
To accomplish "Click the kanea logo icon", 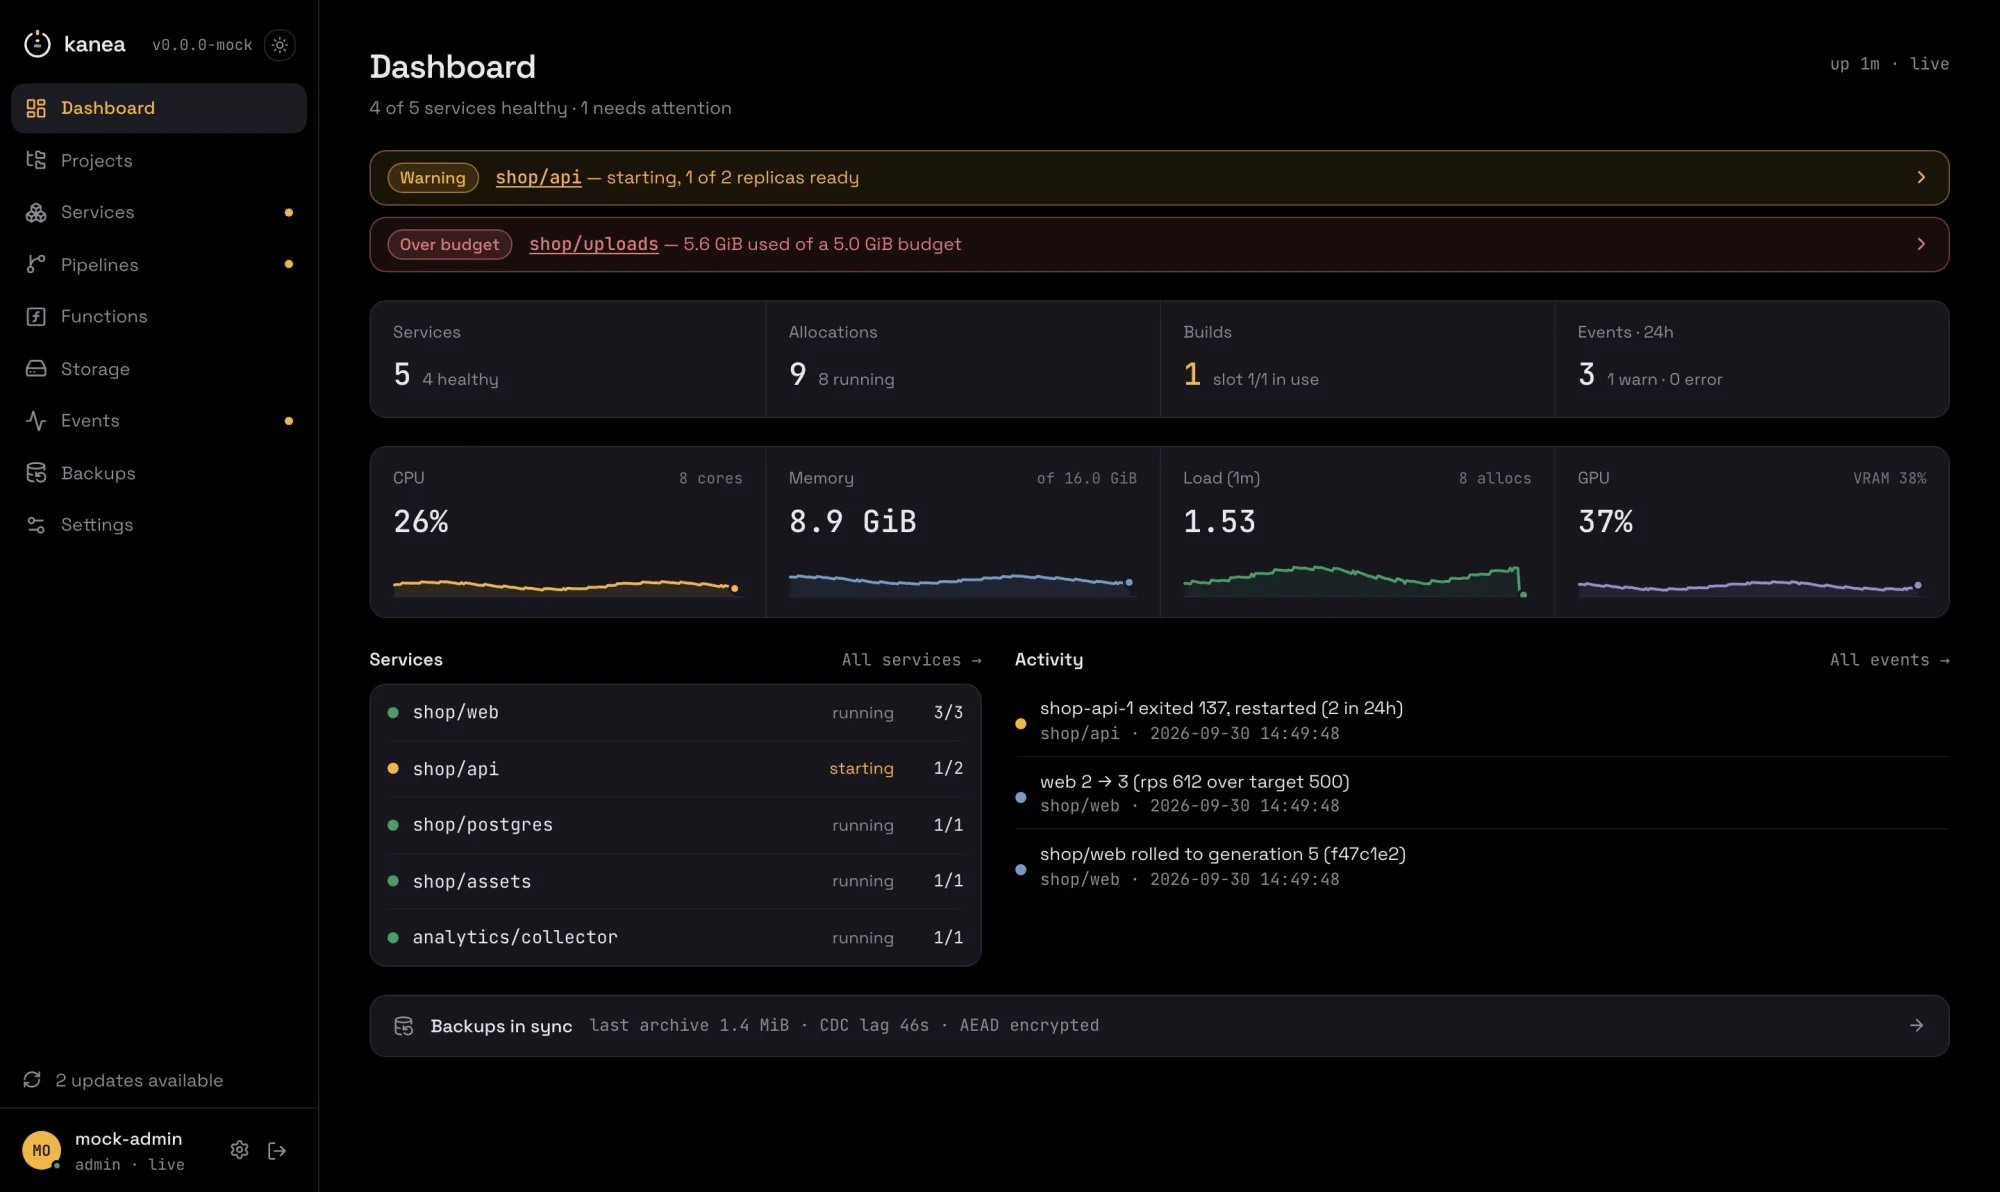I will pos(37,44).
